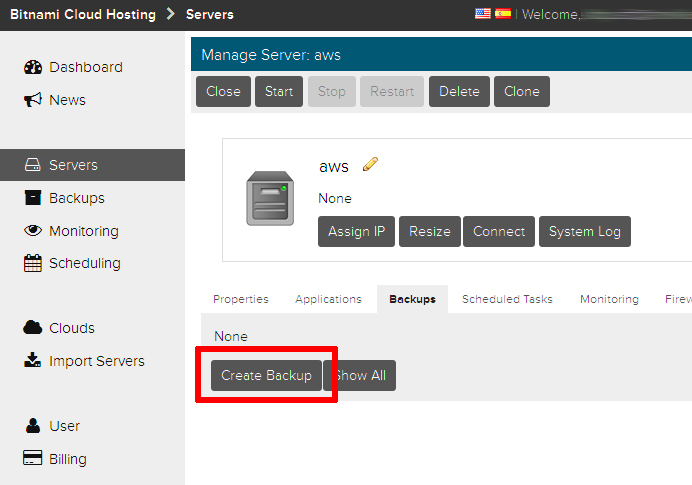Screen dimensions: 692x485
Task: Click the disabled Stop button
Action: point(332,91)
